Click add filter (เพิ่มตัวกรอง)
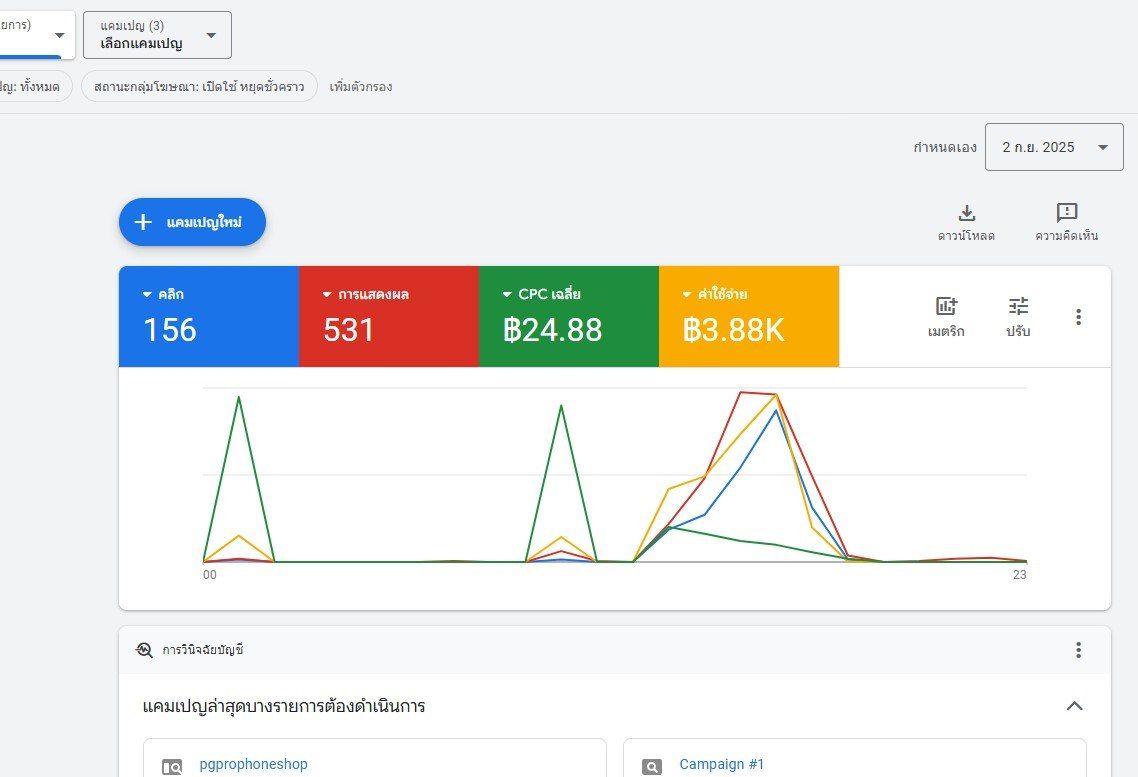 tap(361, 86)
